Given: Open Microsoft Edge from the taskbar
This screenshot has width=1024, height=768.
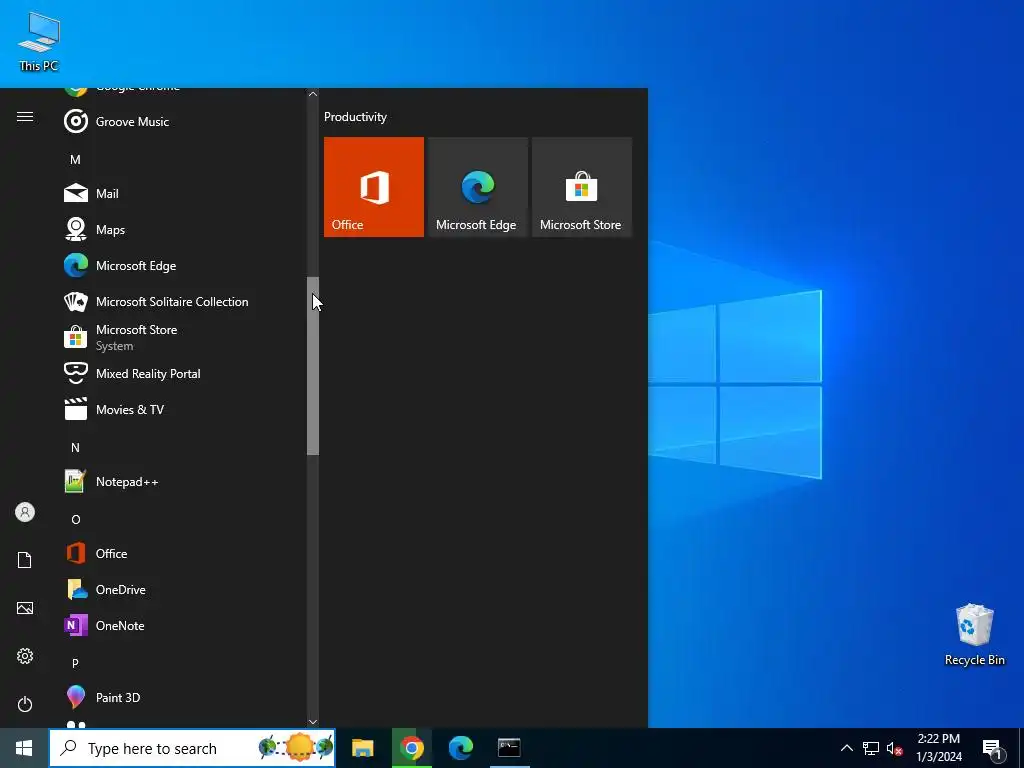Looking at the screenshot, I should [x=461, y=748].
